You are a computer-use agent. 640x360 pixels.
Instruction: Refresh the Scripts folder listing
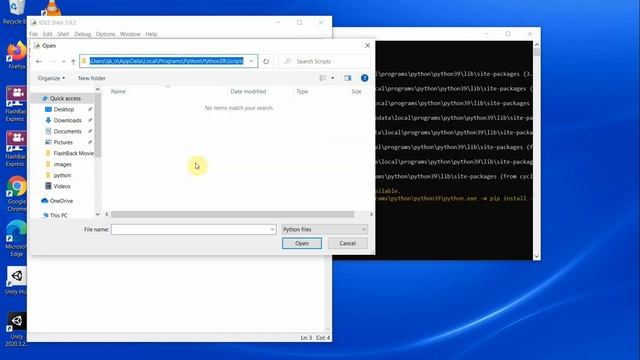pos(266,61)
